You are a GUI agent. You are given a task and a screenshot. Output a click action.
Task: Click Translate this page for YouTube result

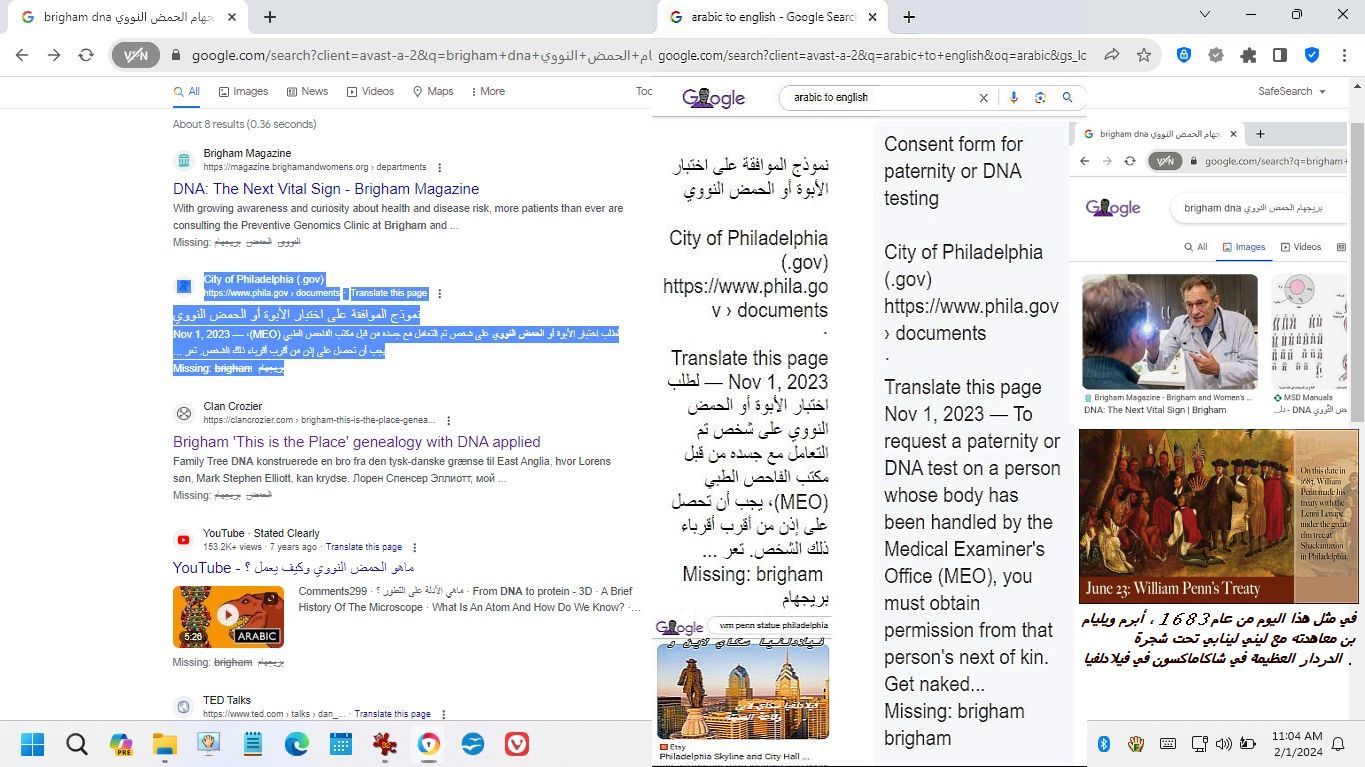point(364,548)
